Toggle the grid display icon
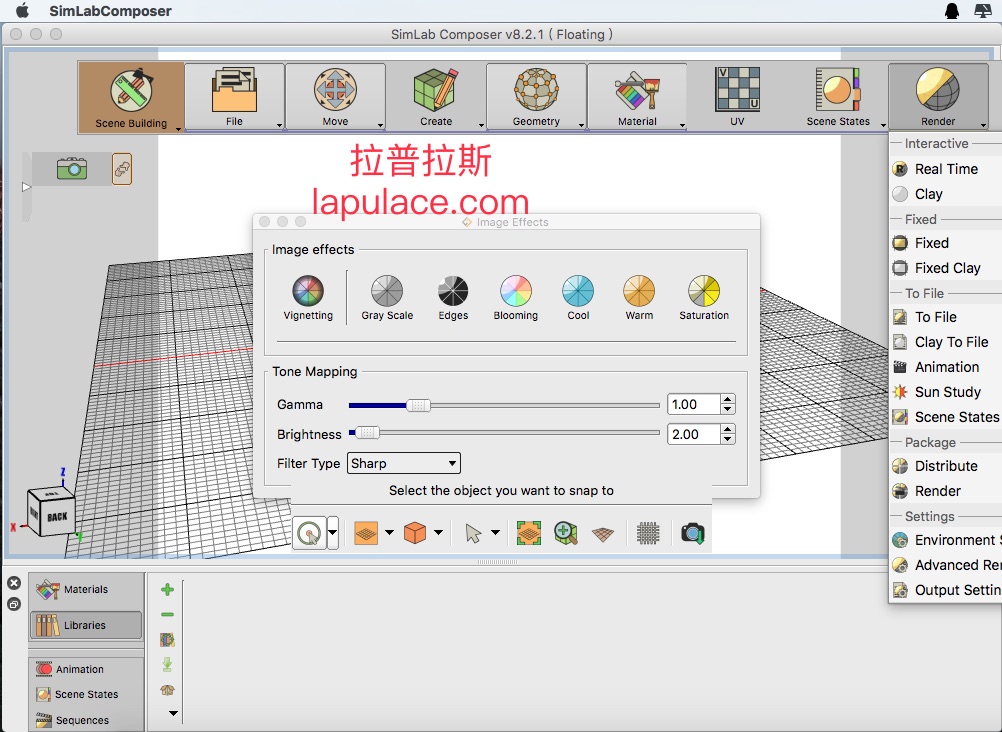Image resolution: width=1002 pixels, height=732 pixels. point(648,533)
